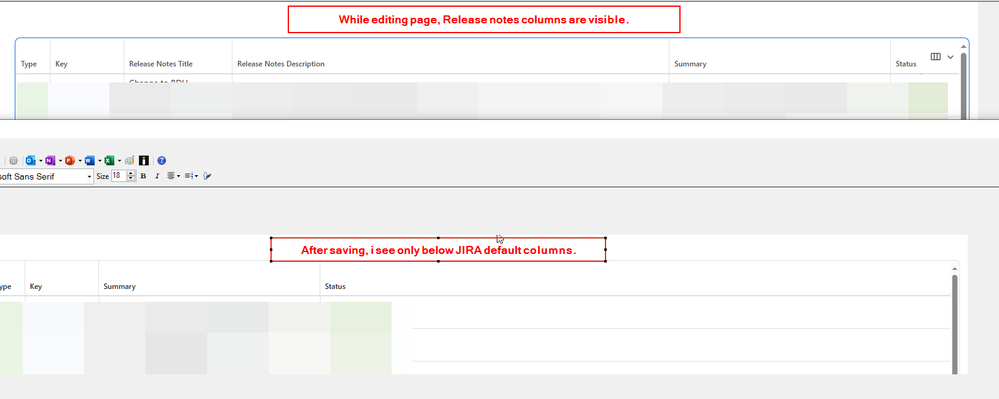The image size is (999, 399).
Task: Click the Key column header in bottom table
Action: [x=36, y=287]
